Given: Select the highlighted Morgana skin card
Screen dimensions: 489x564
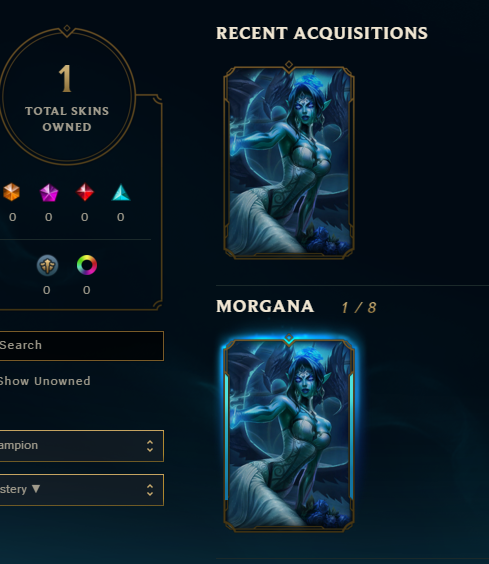Looking at the screenshot, I should tap(289, 436).
